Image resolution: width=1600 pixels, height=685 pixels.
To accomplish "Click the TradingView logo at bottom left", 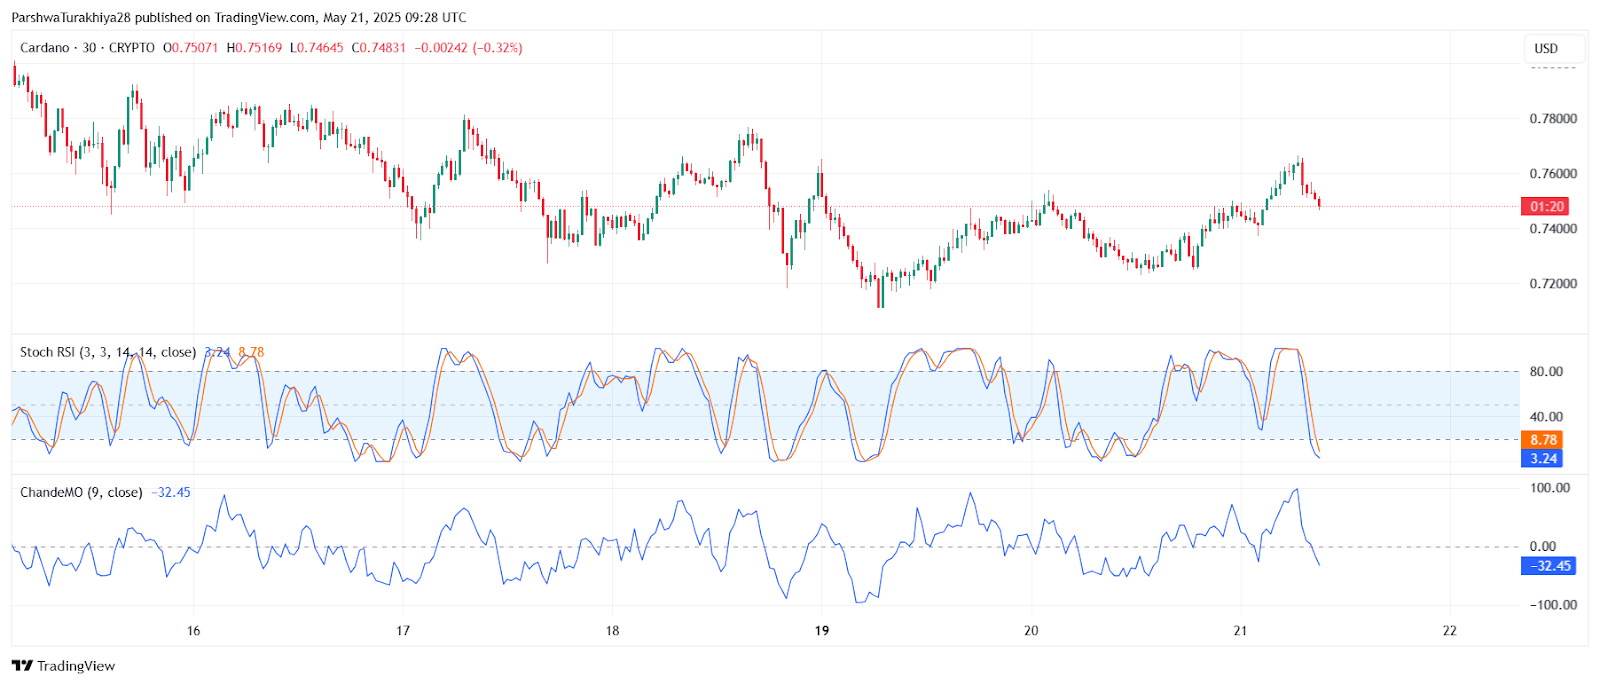I will coord(63,666).
